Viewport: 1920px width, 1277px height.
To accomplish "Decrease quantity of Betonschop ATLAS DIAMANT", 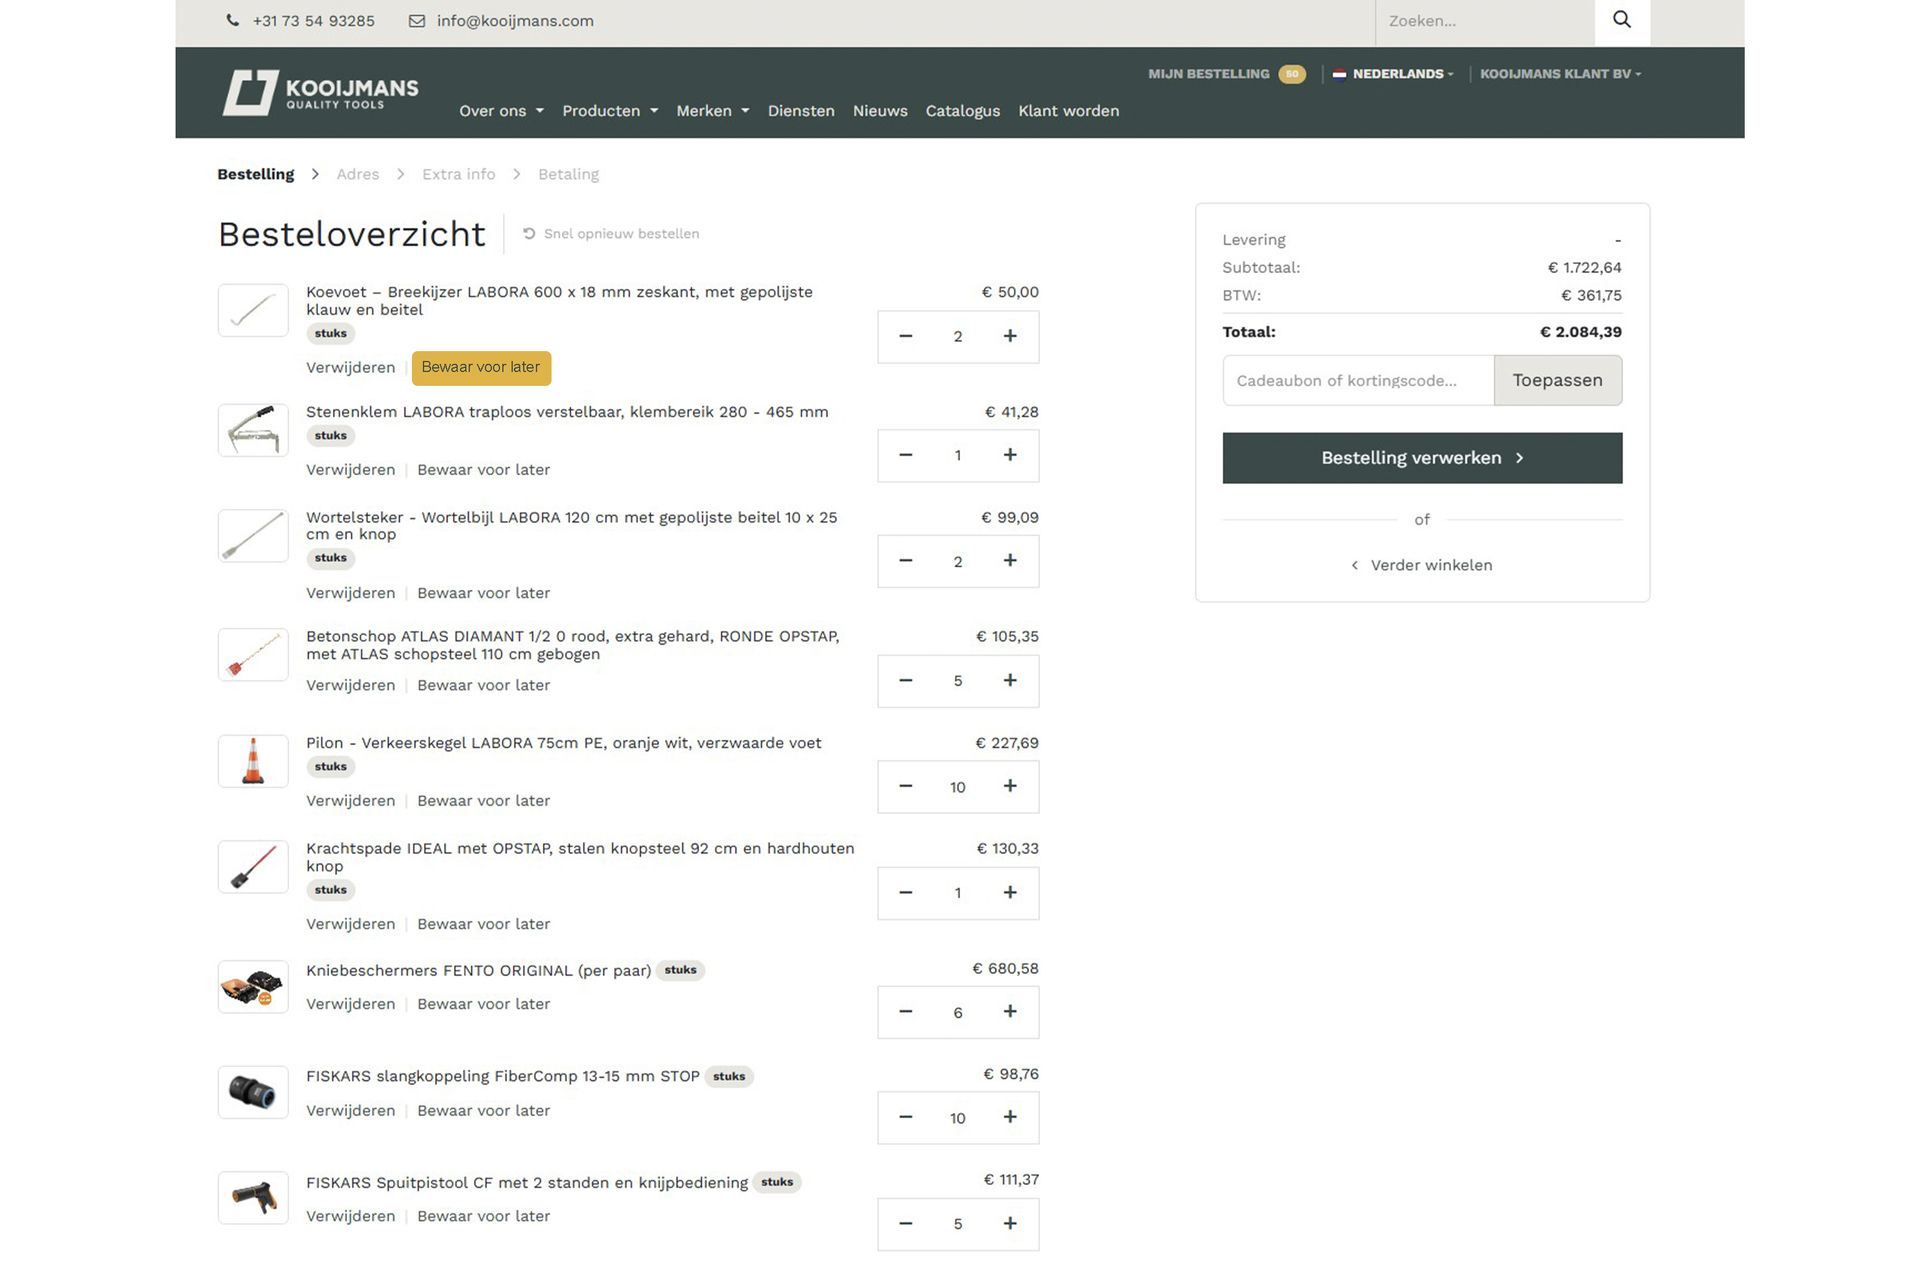I will point(905,681).
